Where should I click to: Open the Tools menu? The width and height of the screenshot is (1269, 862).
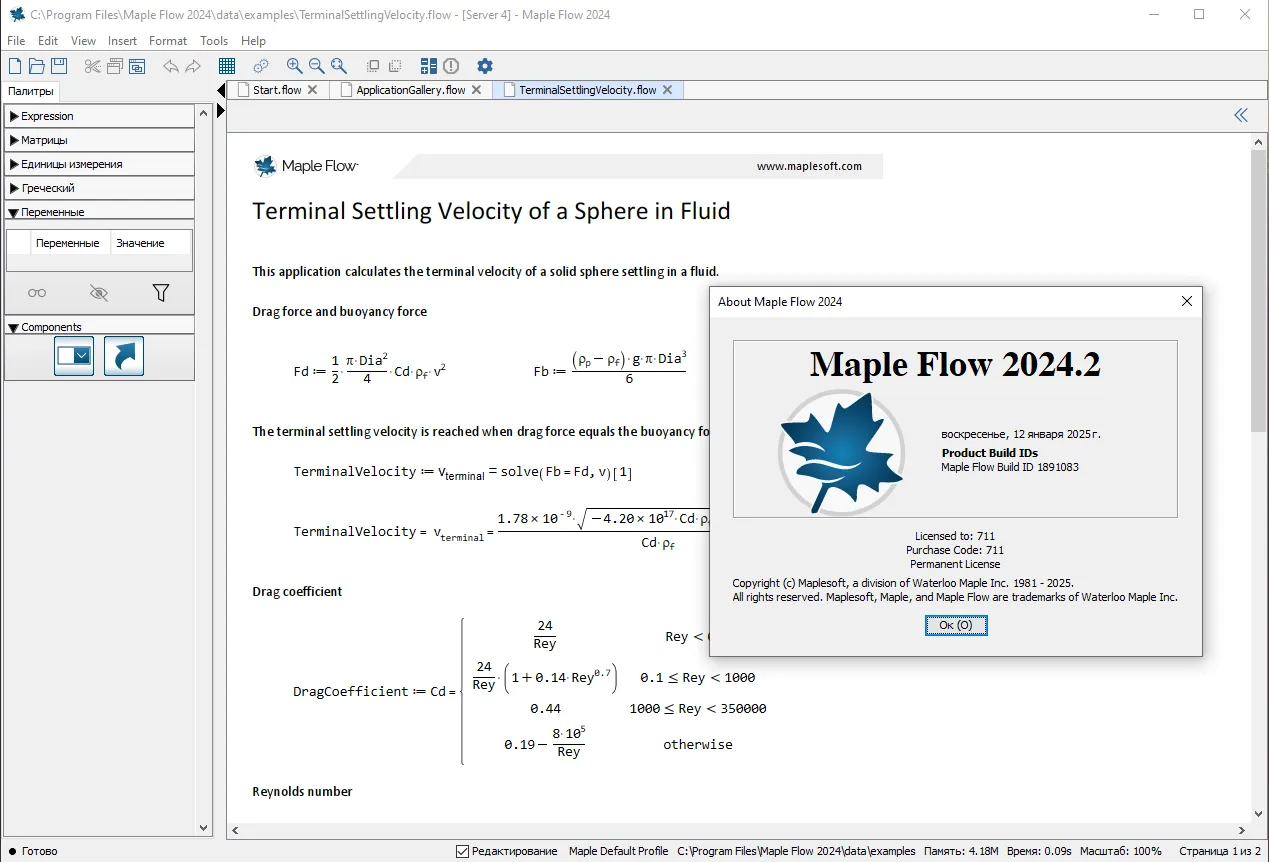(214, 41)
